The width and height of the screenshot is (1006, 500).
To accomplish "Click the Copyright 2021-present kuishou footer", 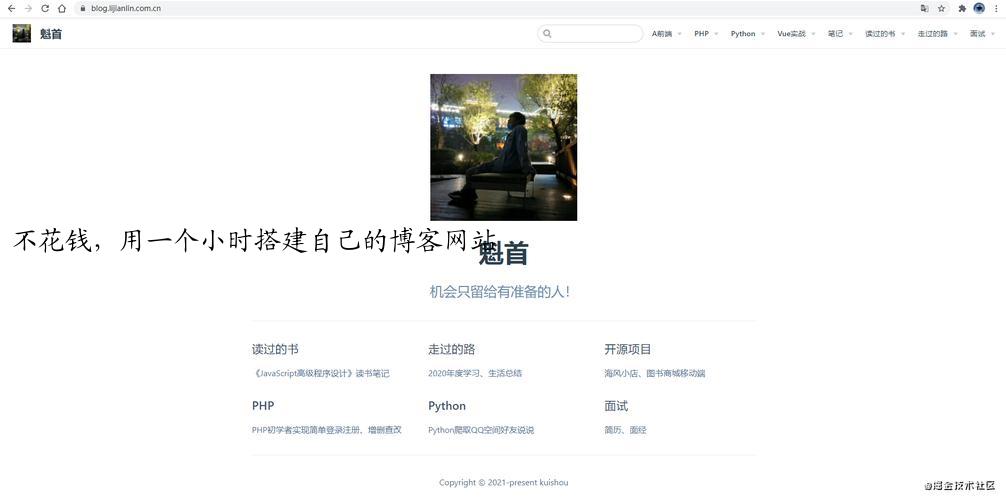I will tap(504, 483).
